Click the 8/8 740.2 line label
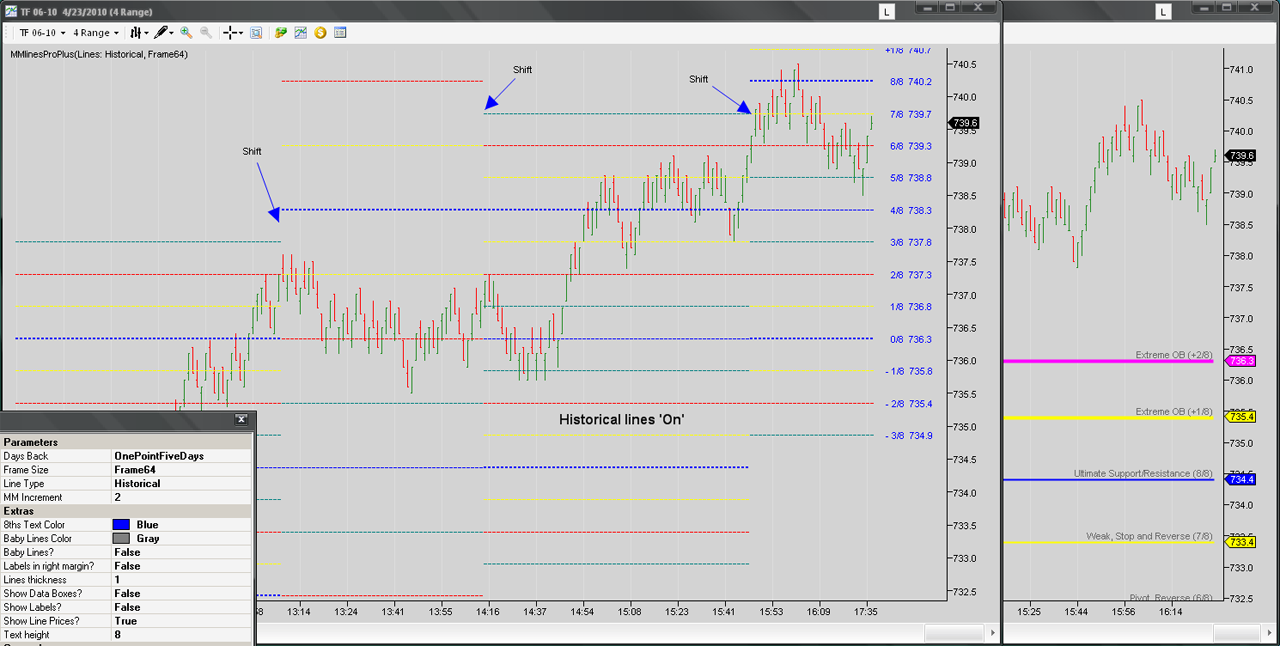Viewport: 1280px width, 646px height. tap(911, 82)
